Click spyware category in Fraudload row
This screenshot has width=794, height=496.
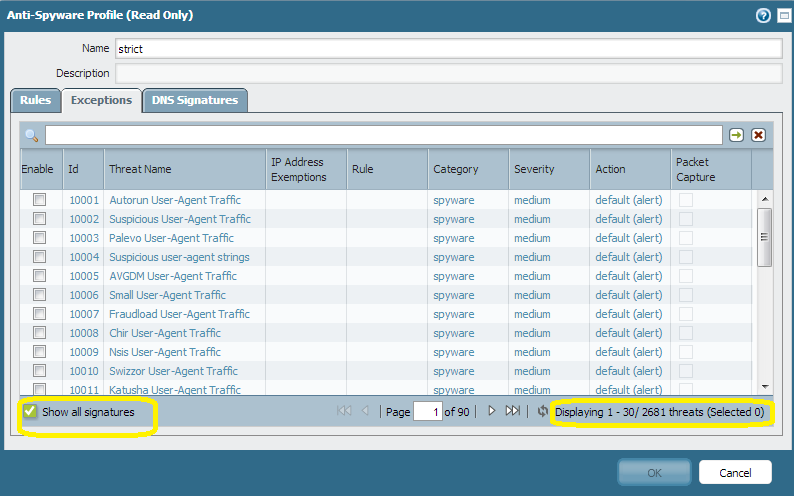click(454, 314)
